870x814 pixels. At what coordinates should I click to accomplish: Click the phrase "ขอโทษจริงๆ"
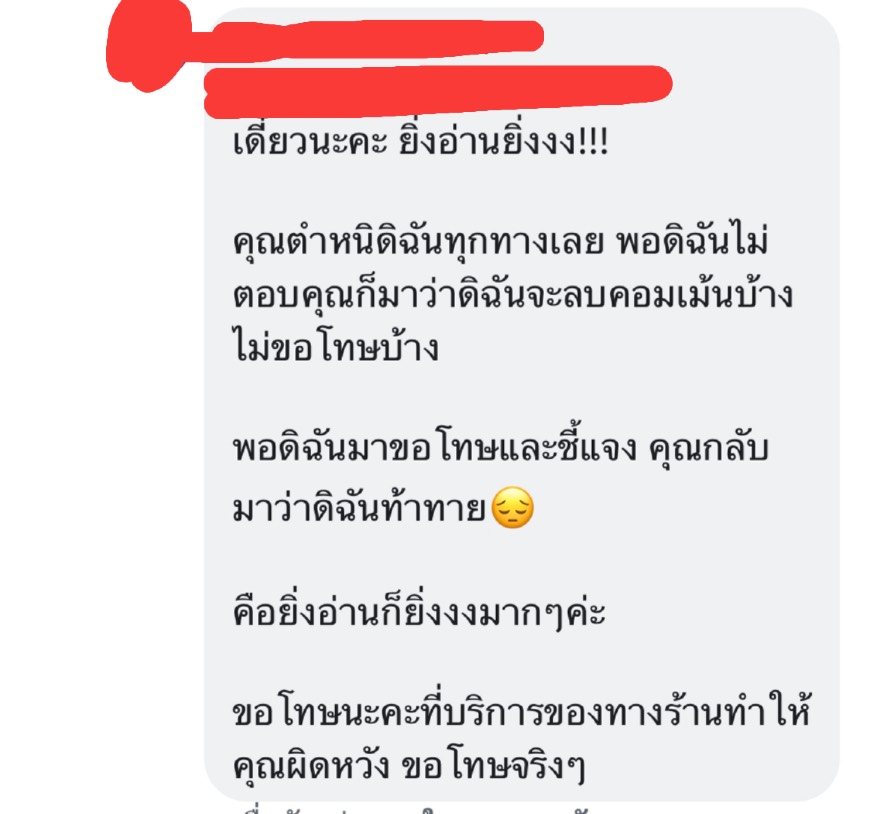coord(492,766)
